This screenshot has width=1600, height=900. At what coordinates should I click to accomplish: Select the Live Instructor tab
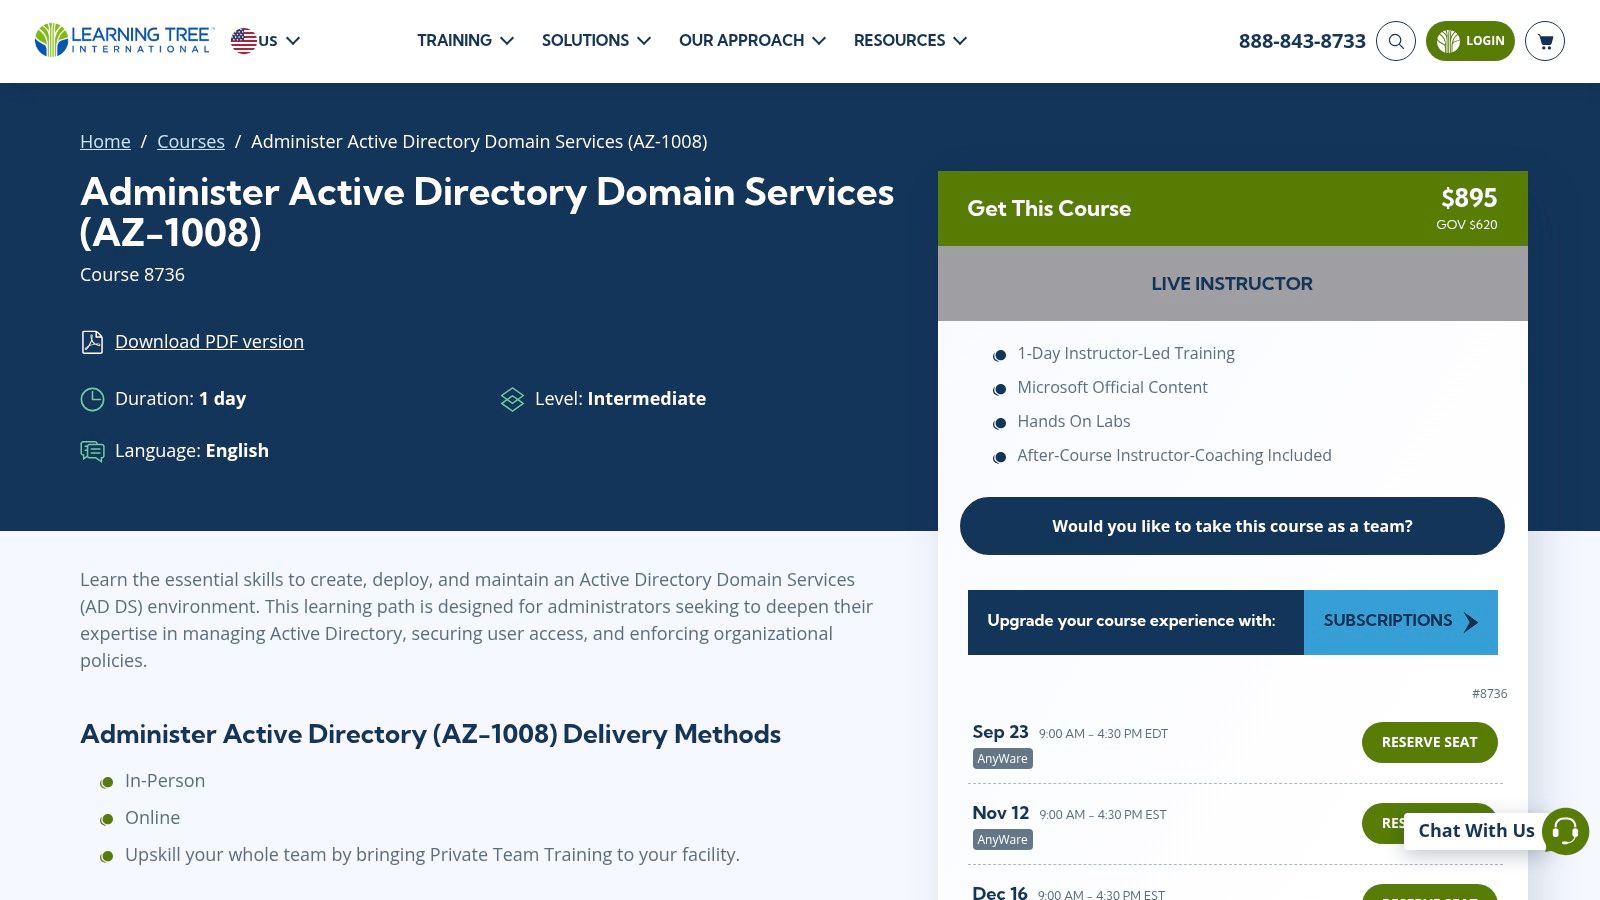pyautogui.click(x=1232, y=284)
